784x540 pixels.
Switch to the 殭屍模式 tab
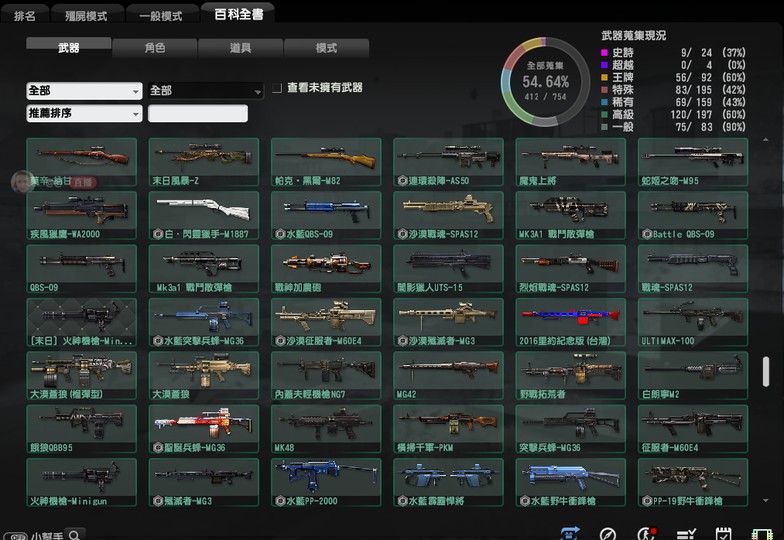88,15
